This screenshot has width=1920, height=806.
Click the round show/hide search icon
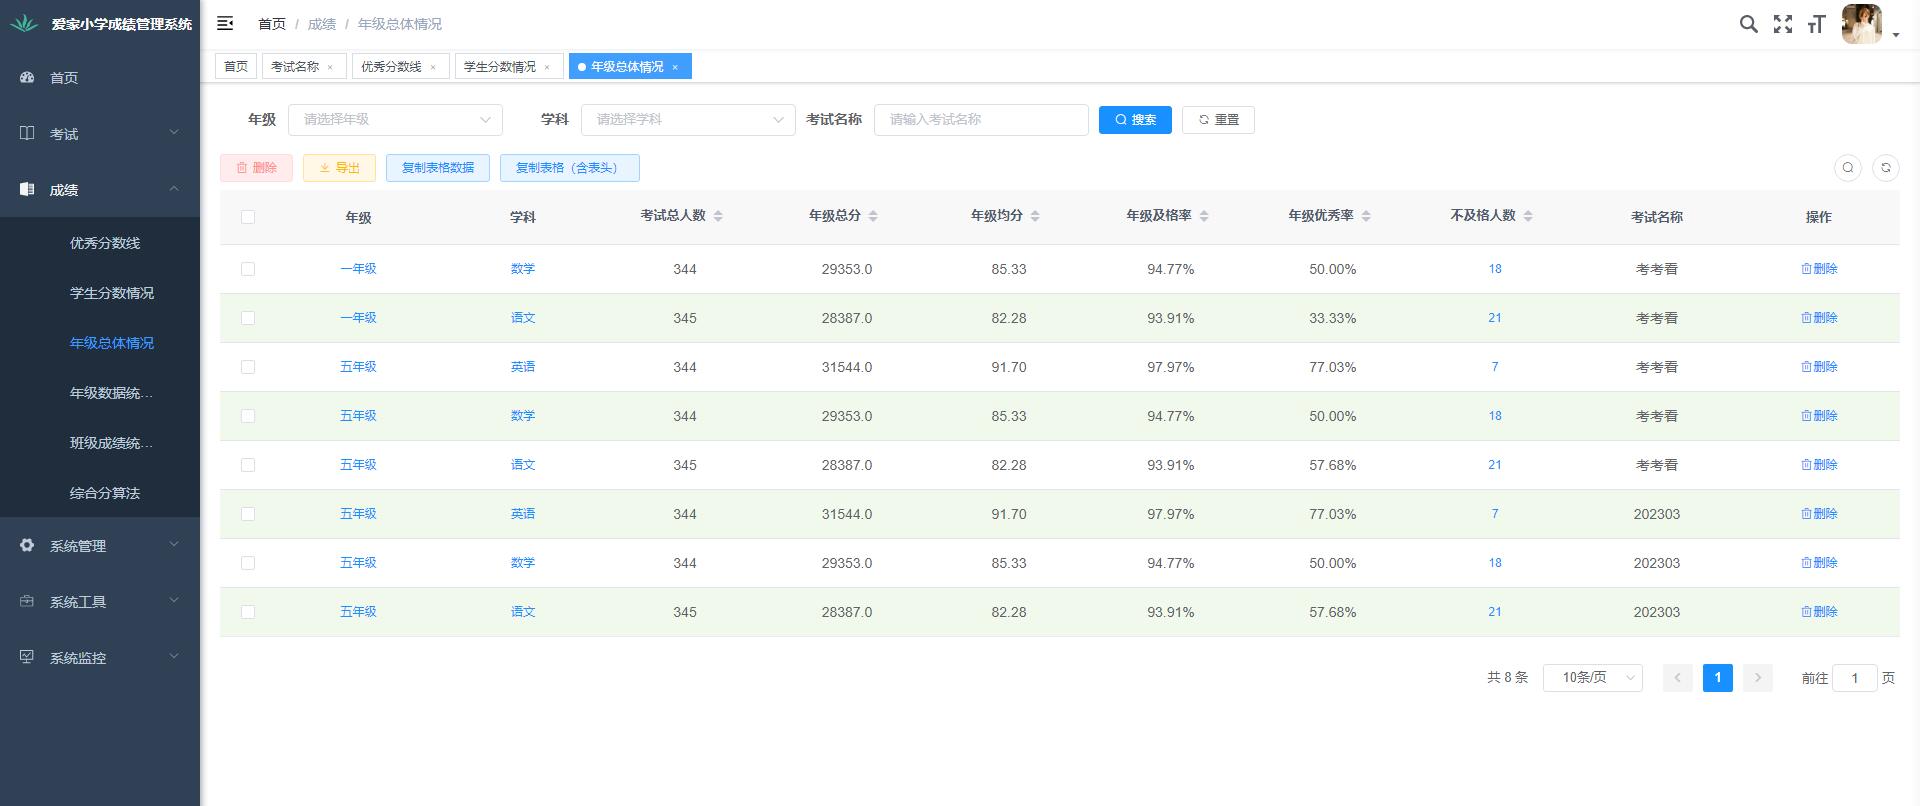[x=1847, y=168]
